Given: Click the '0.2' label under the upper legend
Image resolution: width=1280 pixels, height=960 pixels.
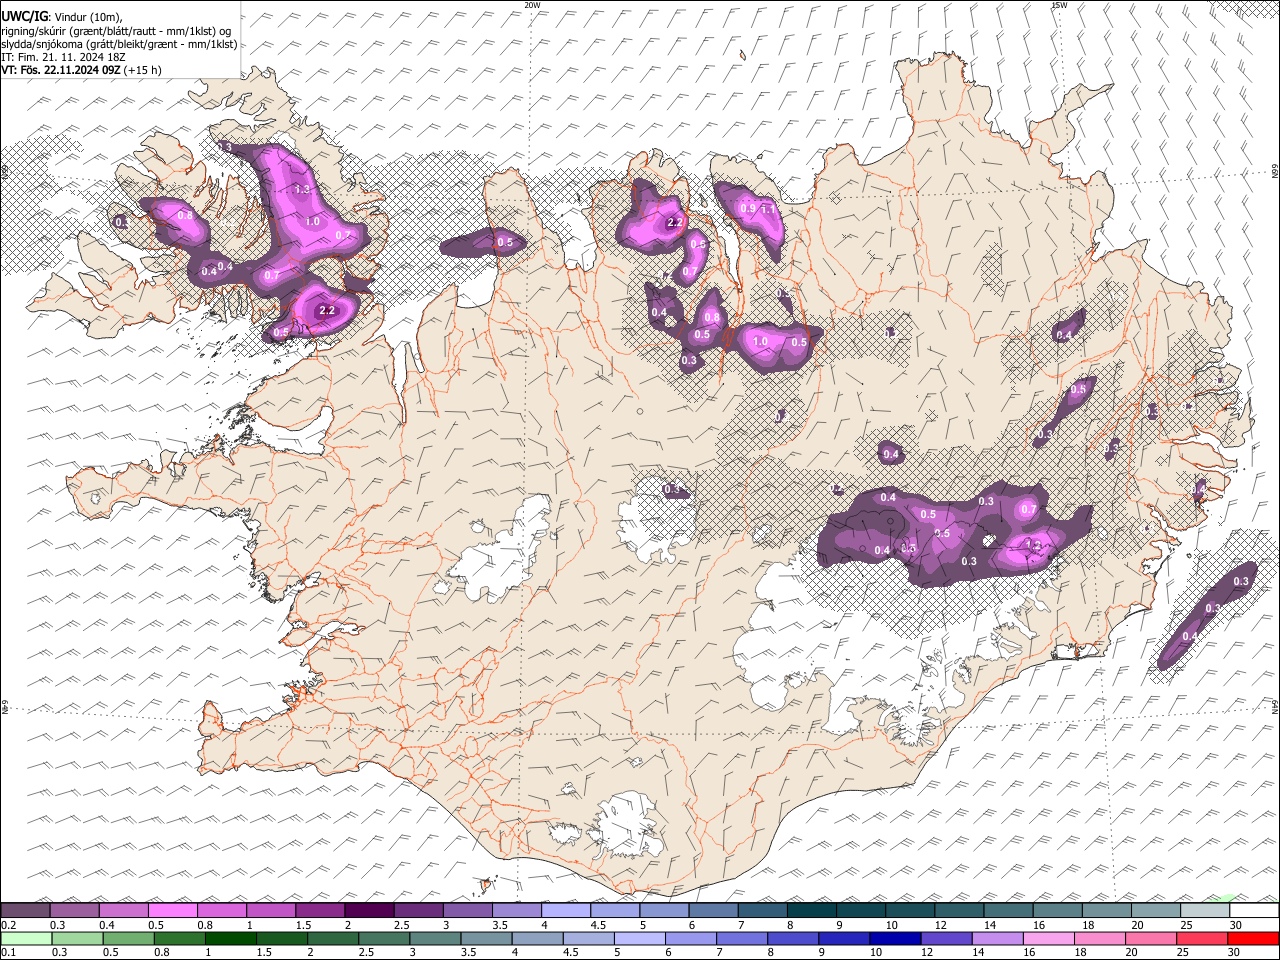Looking at the screenshot, I should (x=7, y=924).
